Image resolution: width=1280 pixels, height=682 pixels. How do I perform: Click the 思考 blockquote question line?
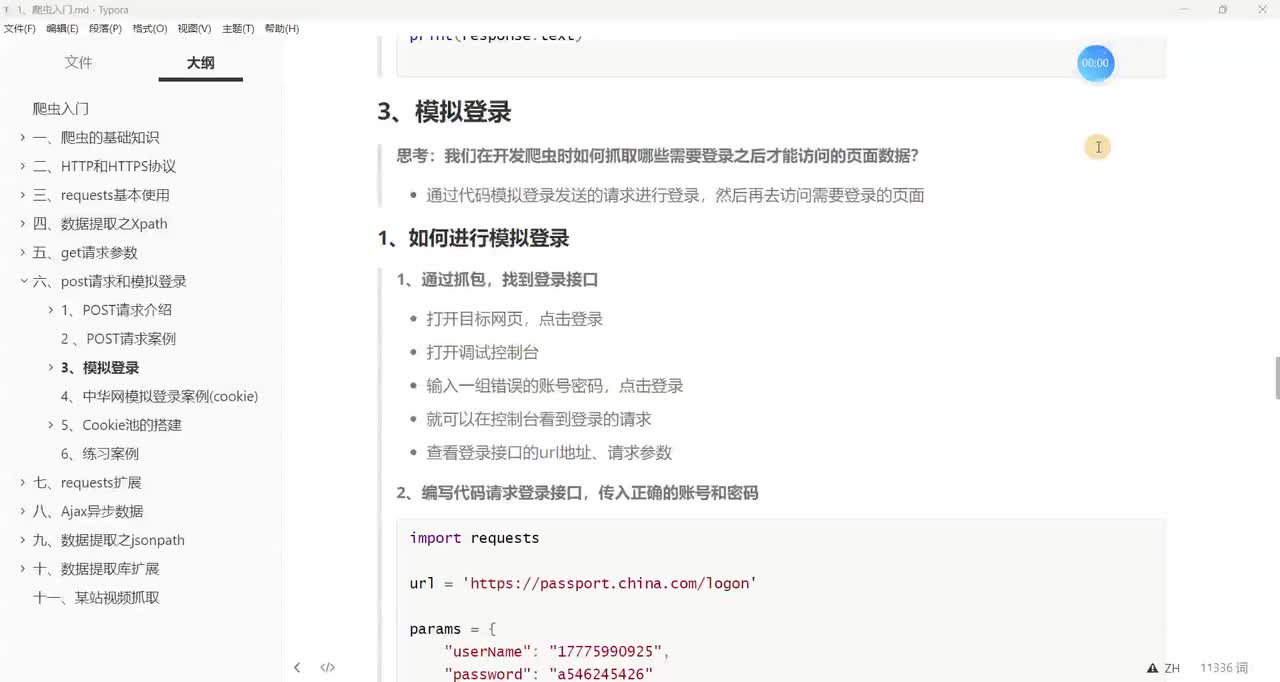[658, 155]
